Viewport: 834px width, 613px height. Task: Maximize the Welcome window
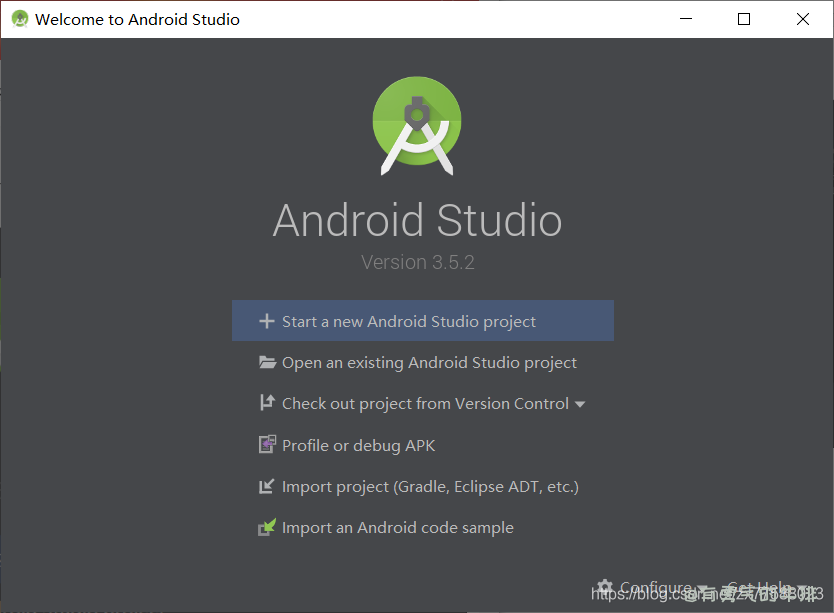pos(744,19)
